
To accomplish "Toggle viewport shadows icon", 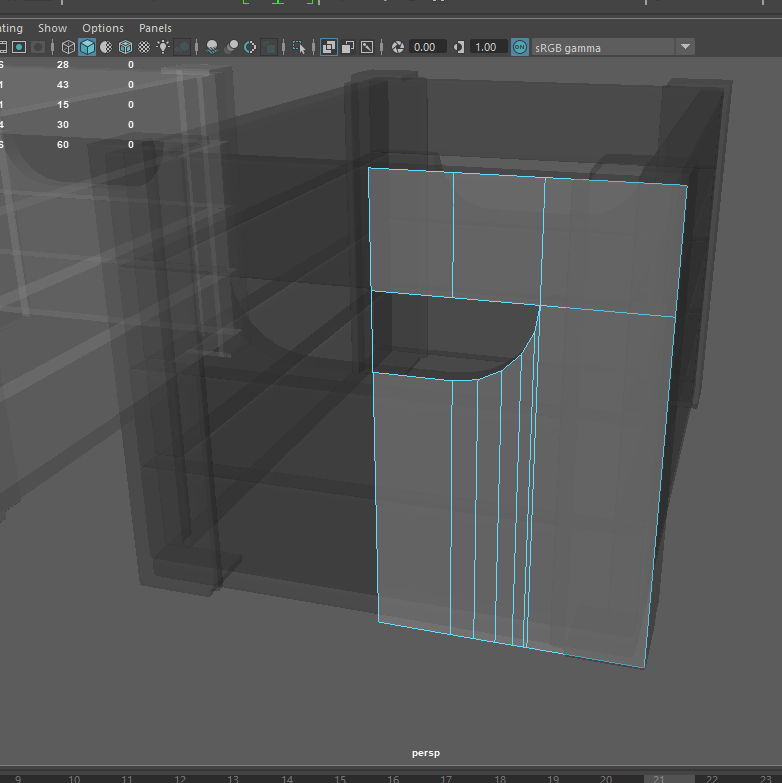I will click(183, 47).
